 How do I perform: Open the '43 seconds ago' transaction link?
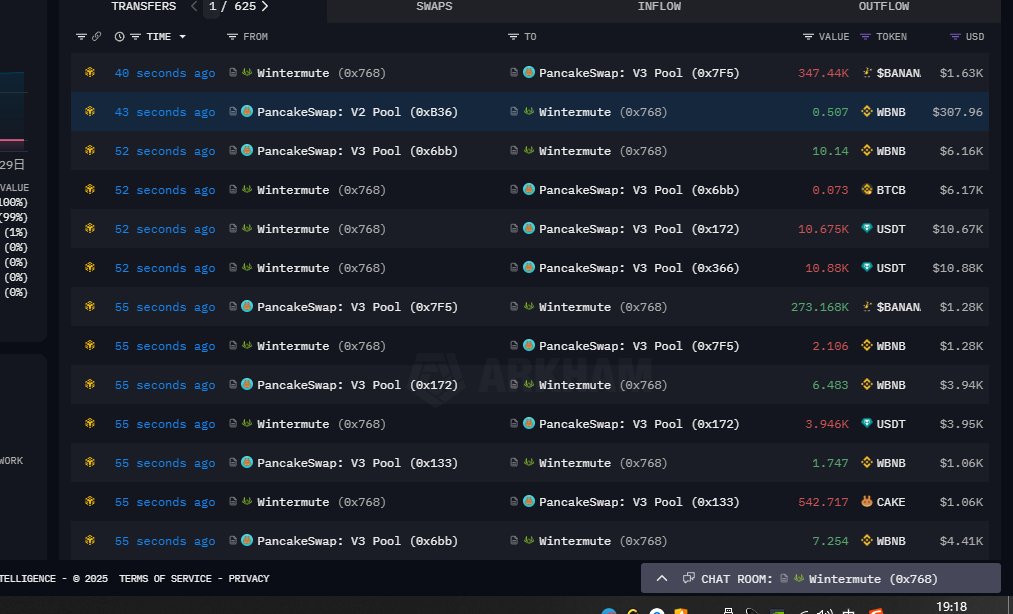coord(165,112)
